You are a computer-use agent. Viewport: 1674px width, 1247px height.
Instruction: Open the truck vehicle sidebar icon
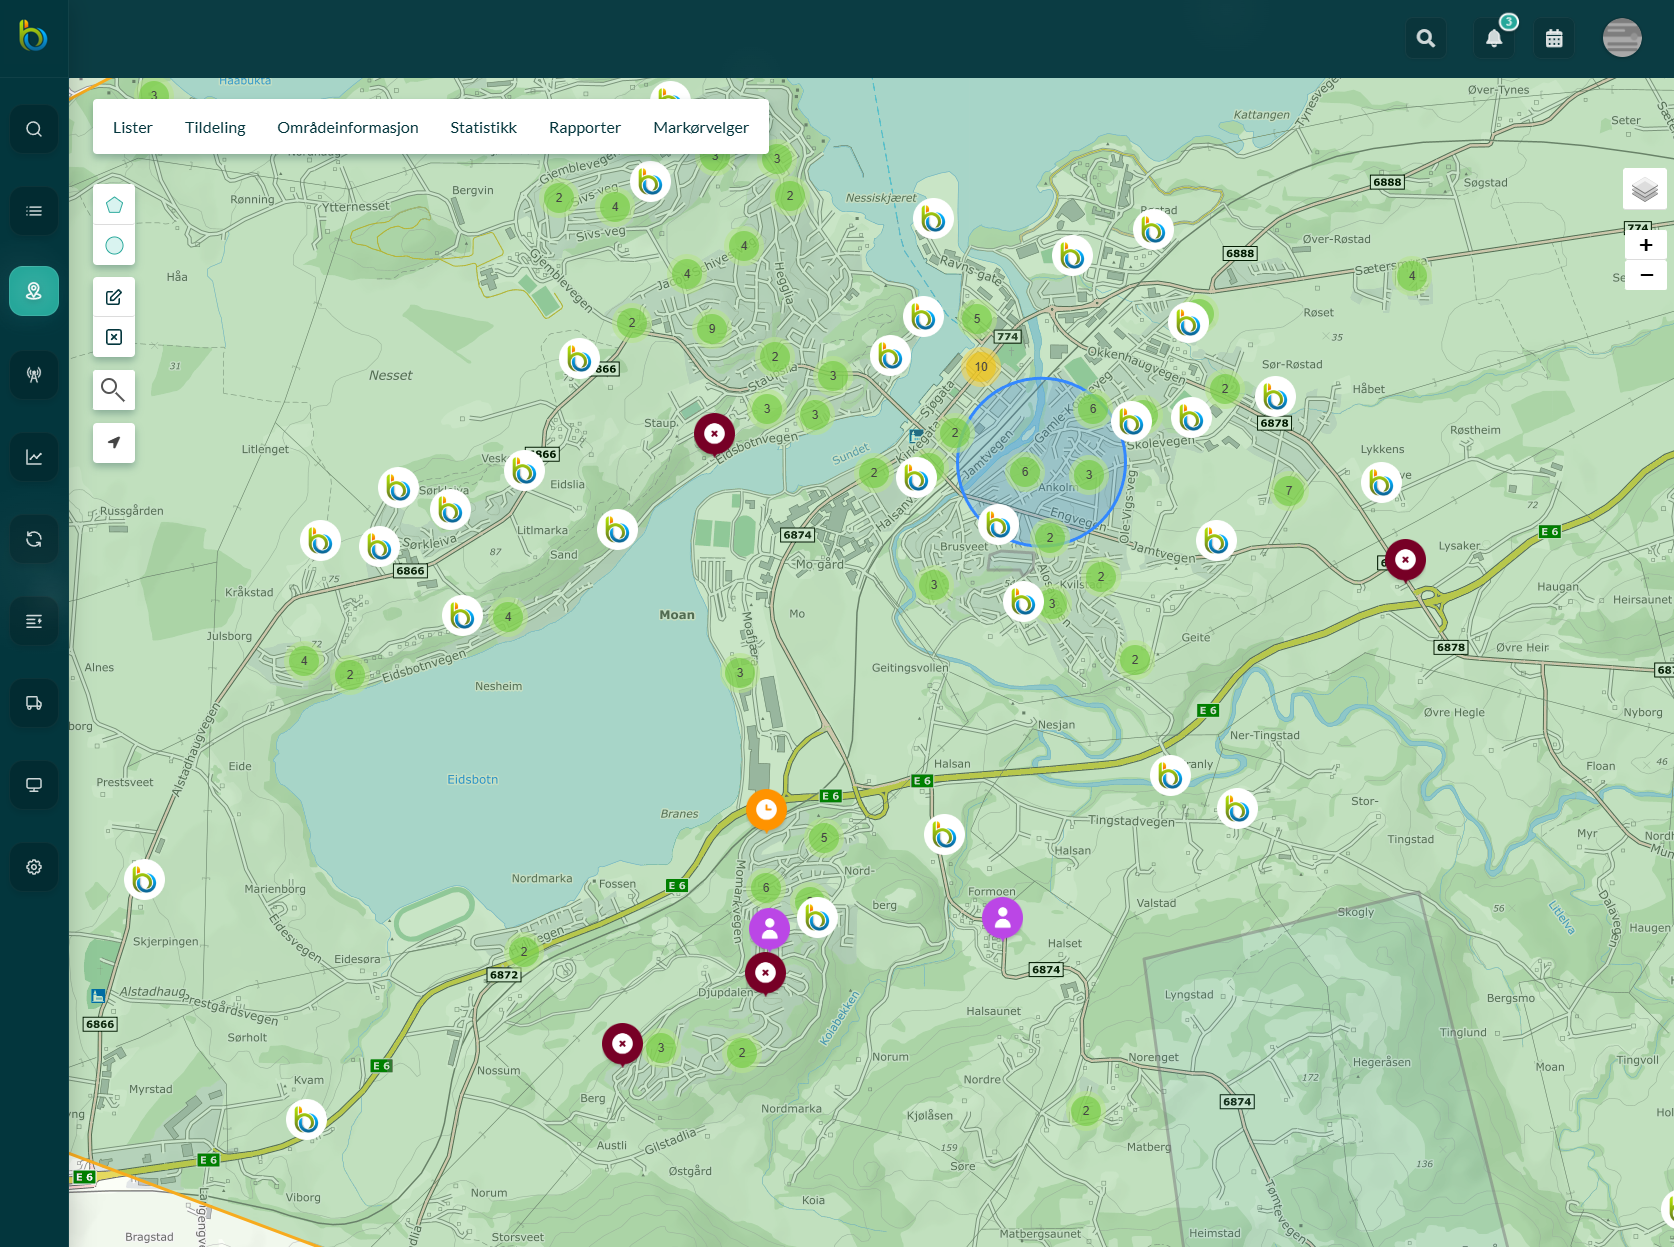tap(34, 703)
